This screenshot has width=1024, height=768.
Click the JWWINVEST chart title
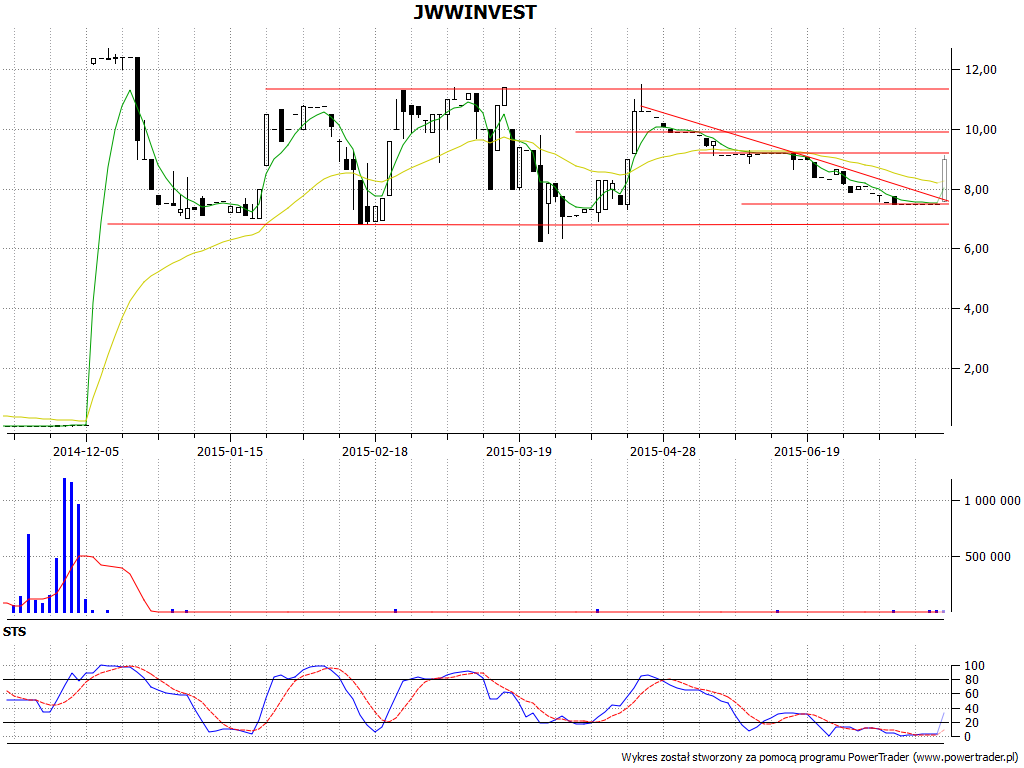click(474, 13)
